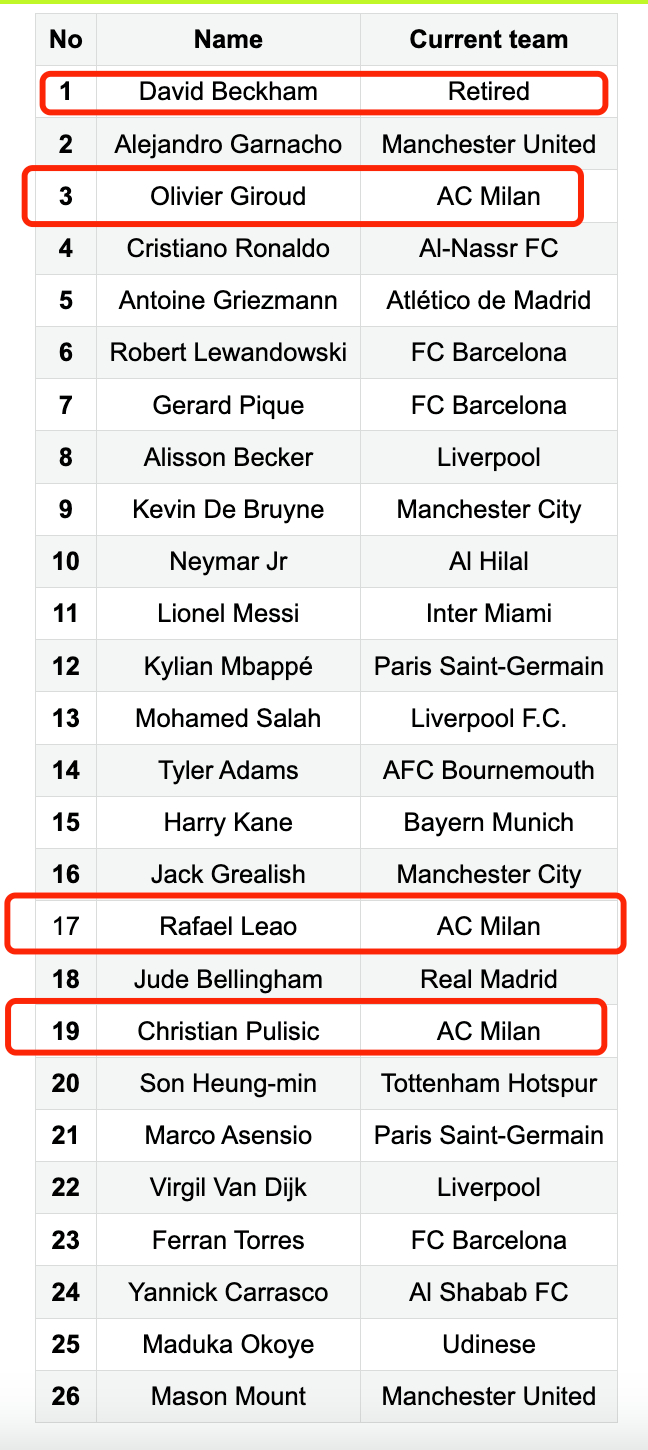
Task: Click the Tottenham Hotspur team cell
Action: [x=489, y=1084]
